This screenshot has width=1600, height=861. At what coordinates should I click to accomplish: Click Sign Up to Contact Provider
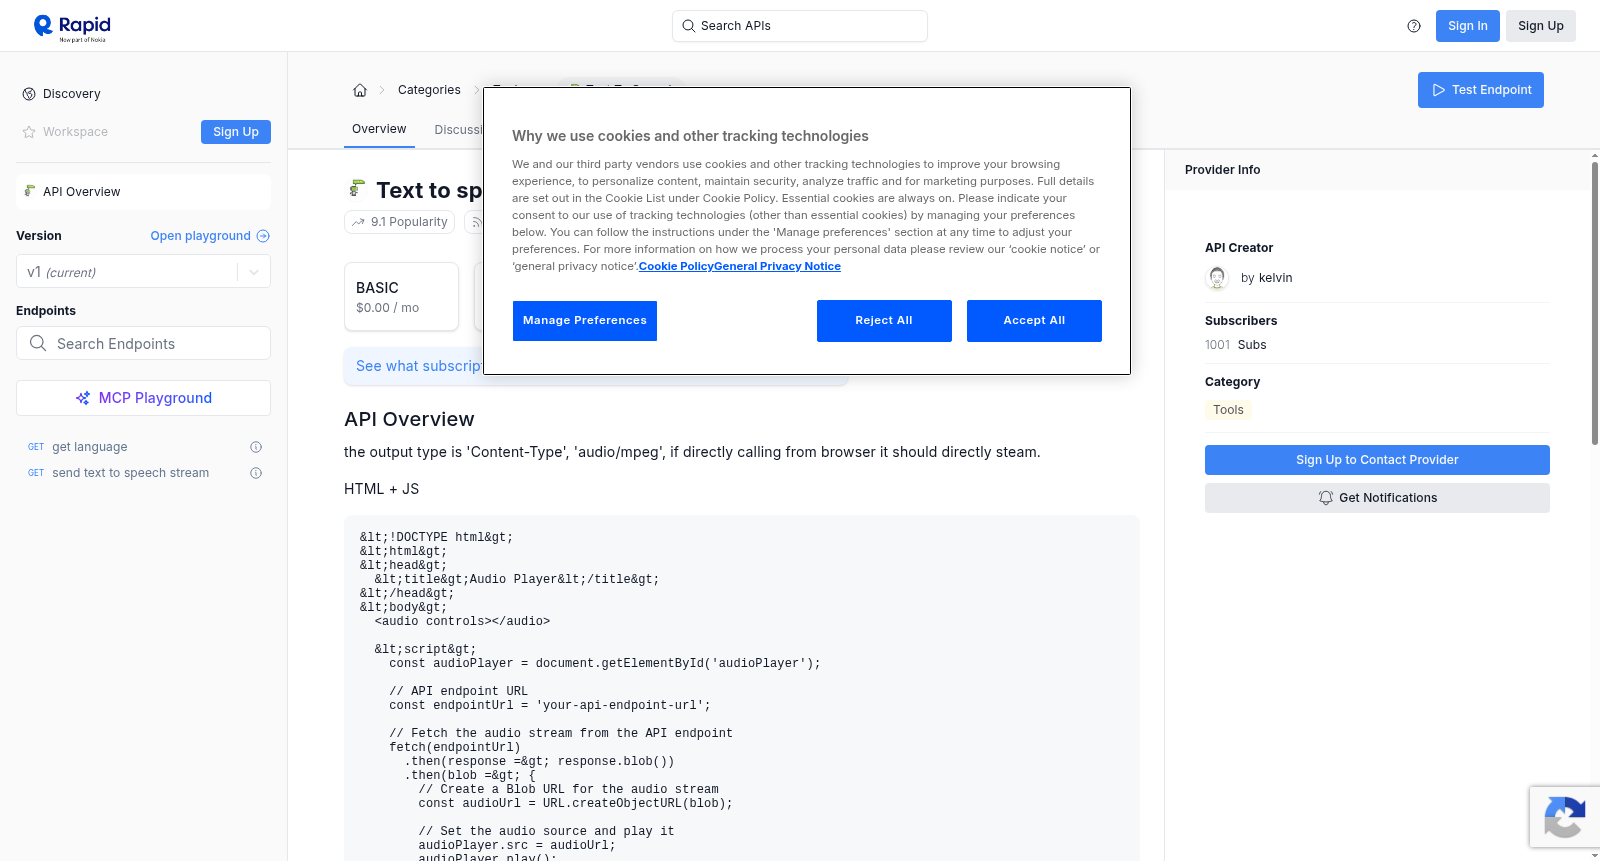1377,460
